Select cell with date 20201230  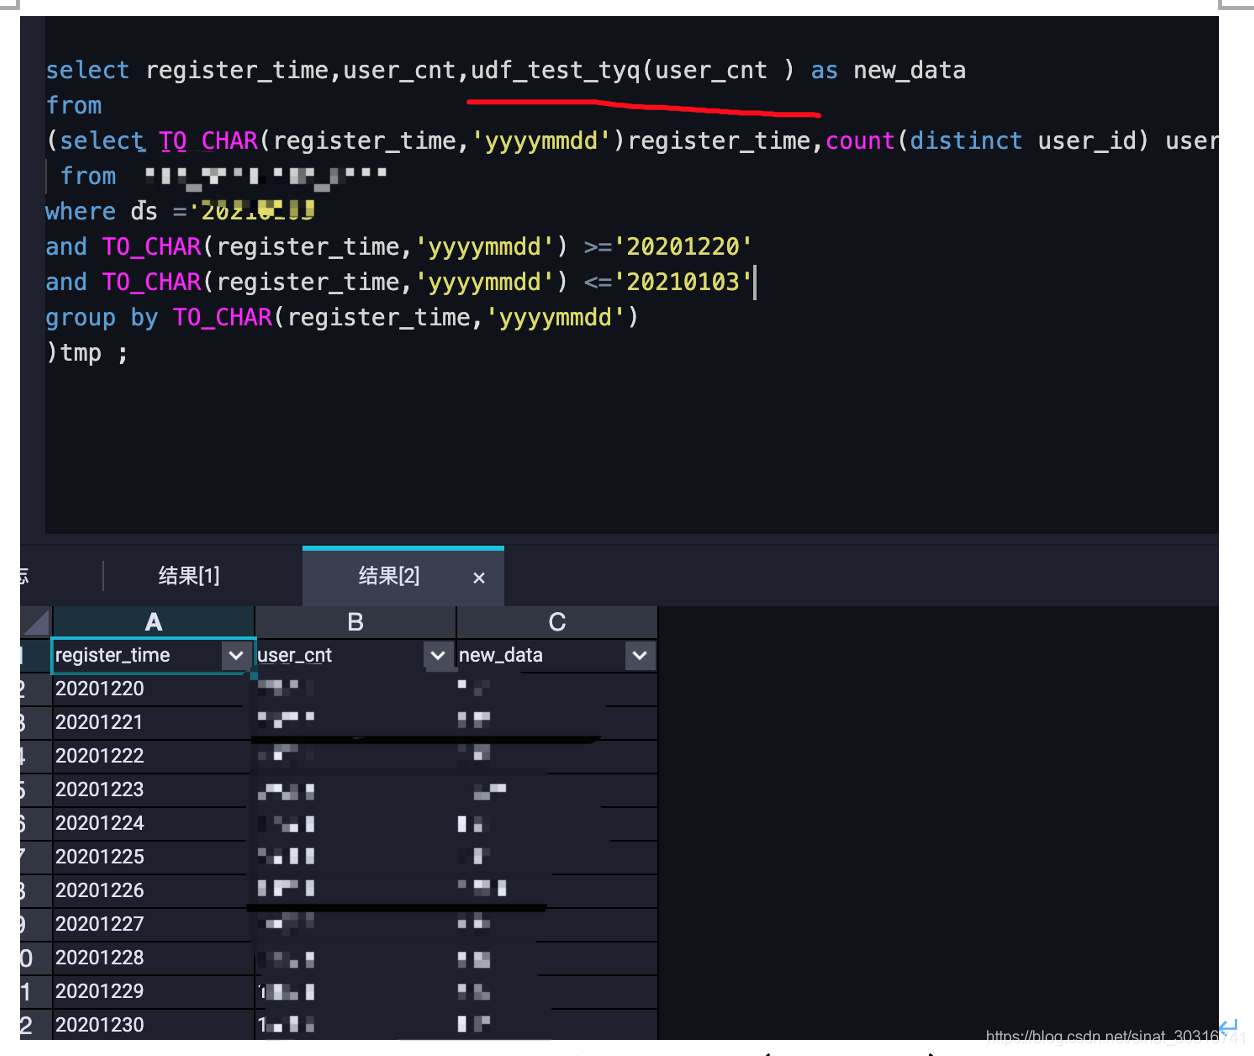pyautogui.click(x=152, y=1025)
